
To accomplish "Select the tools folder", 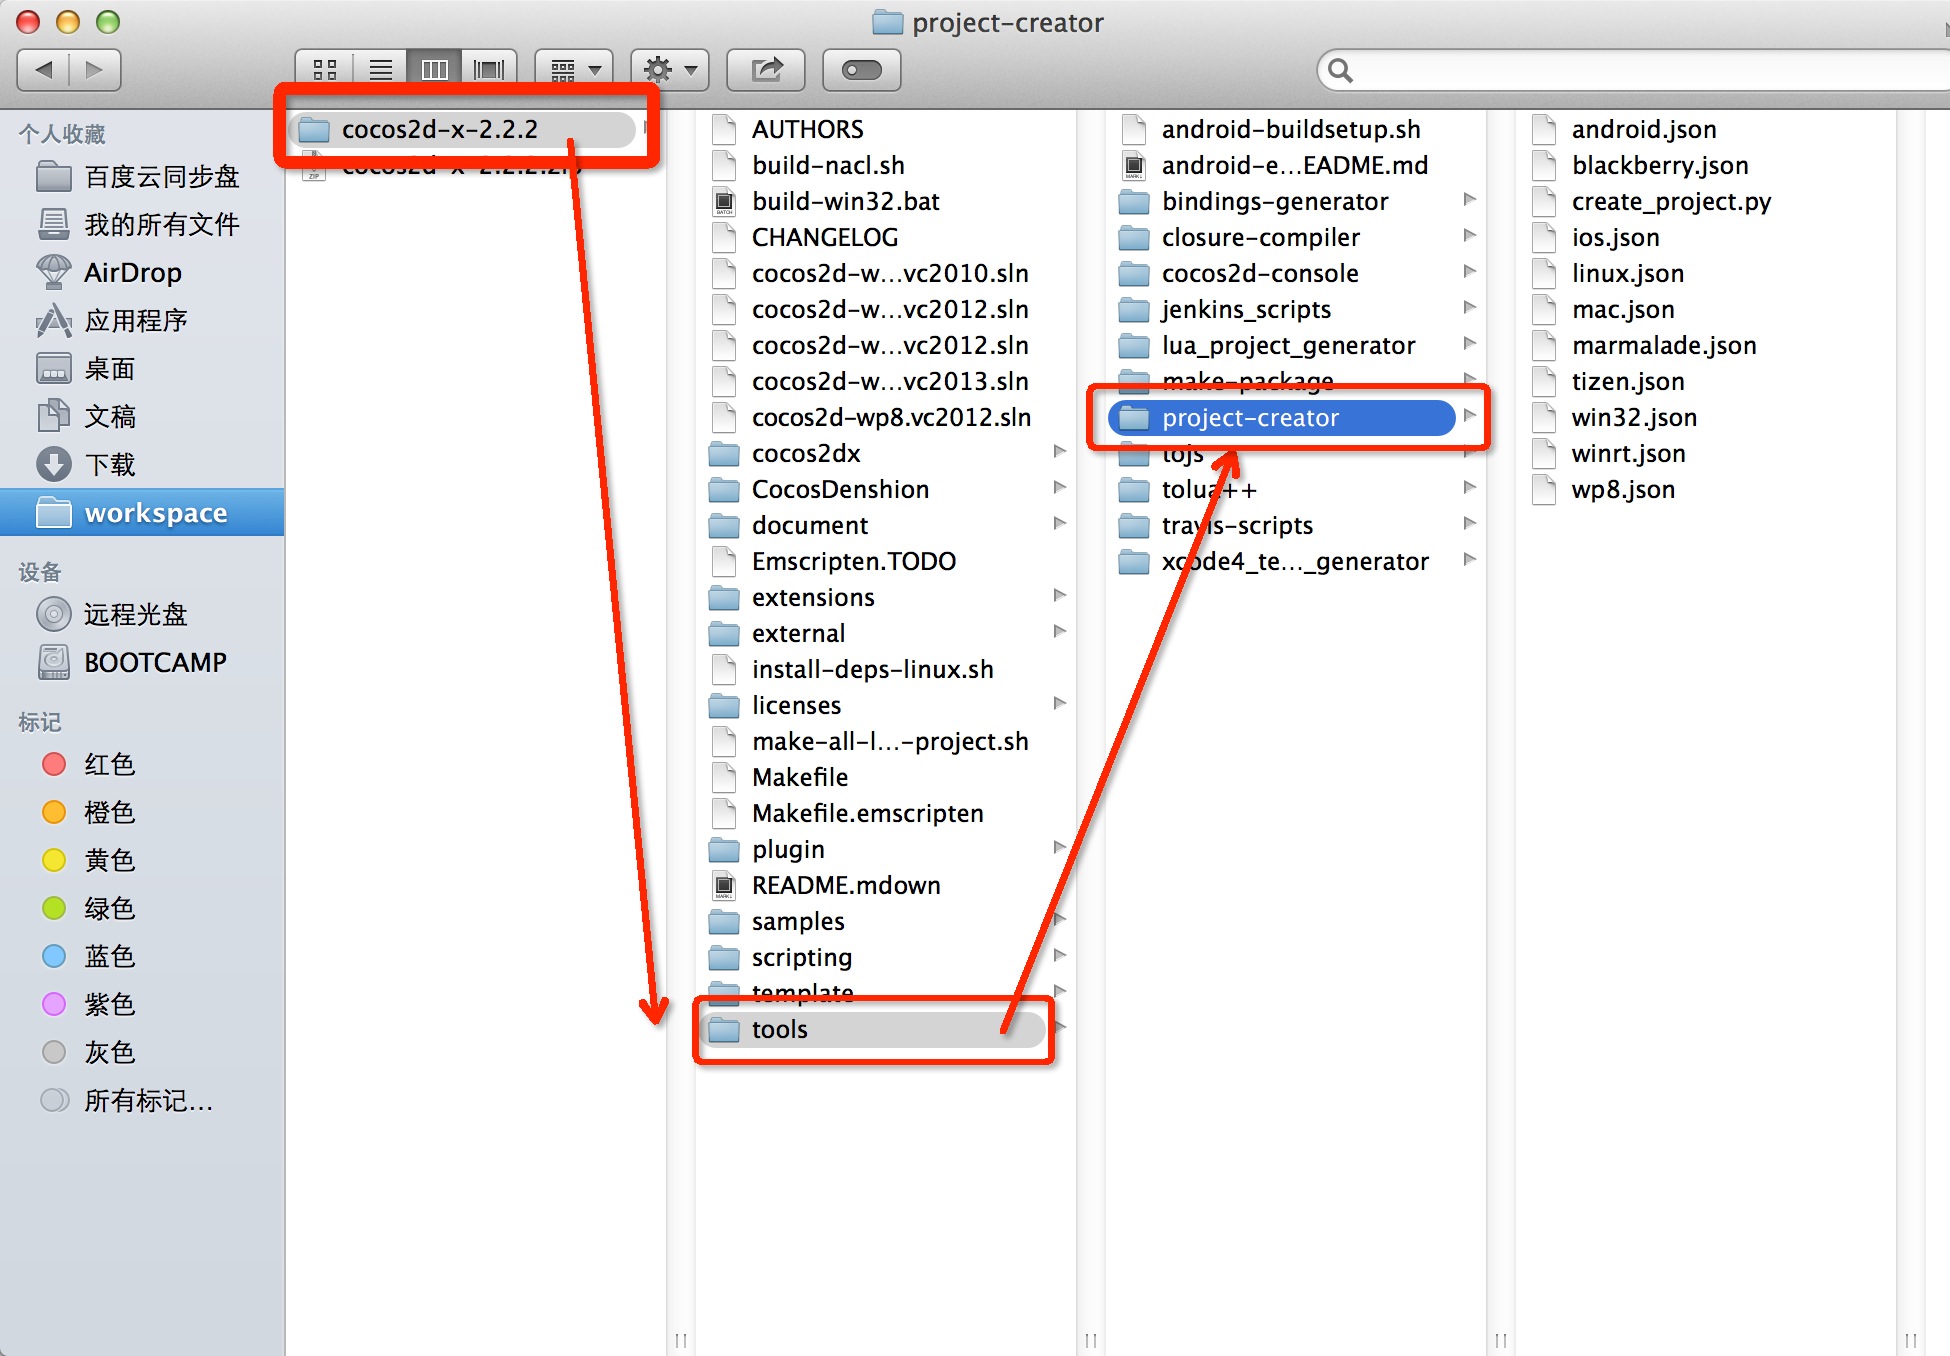I will (x=872, y=1030).
